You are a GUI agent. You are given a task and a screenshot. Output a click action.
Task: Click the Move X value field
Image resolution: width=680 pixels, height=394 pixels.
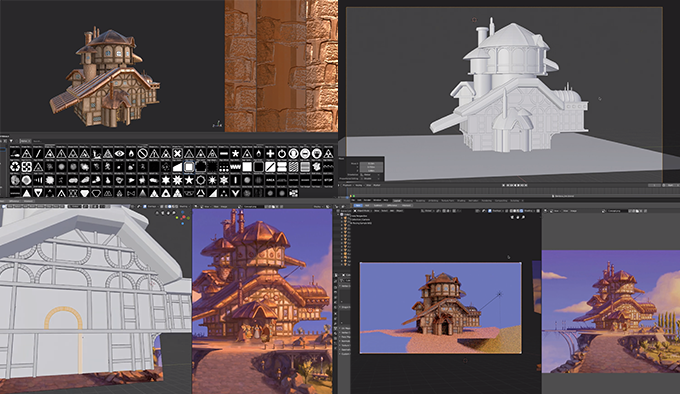[371, 163]
